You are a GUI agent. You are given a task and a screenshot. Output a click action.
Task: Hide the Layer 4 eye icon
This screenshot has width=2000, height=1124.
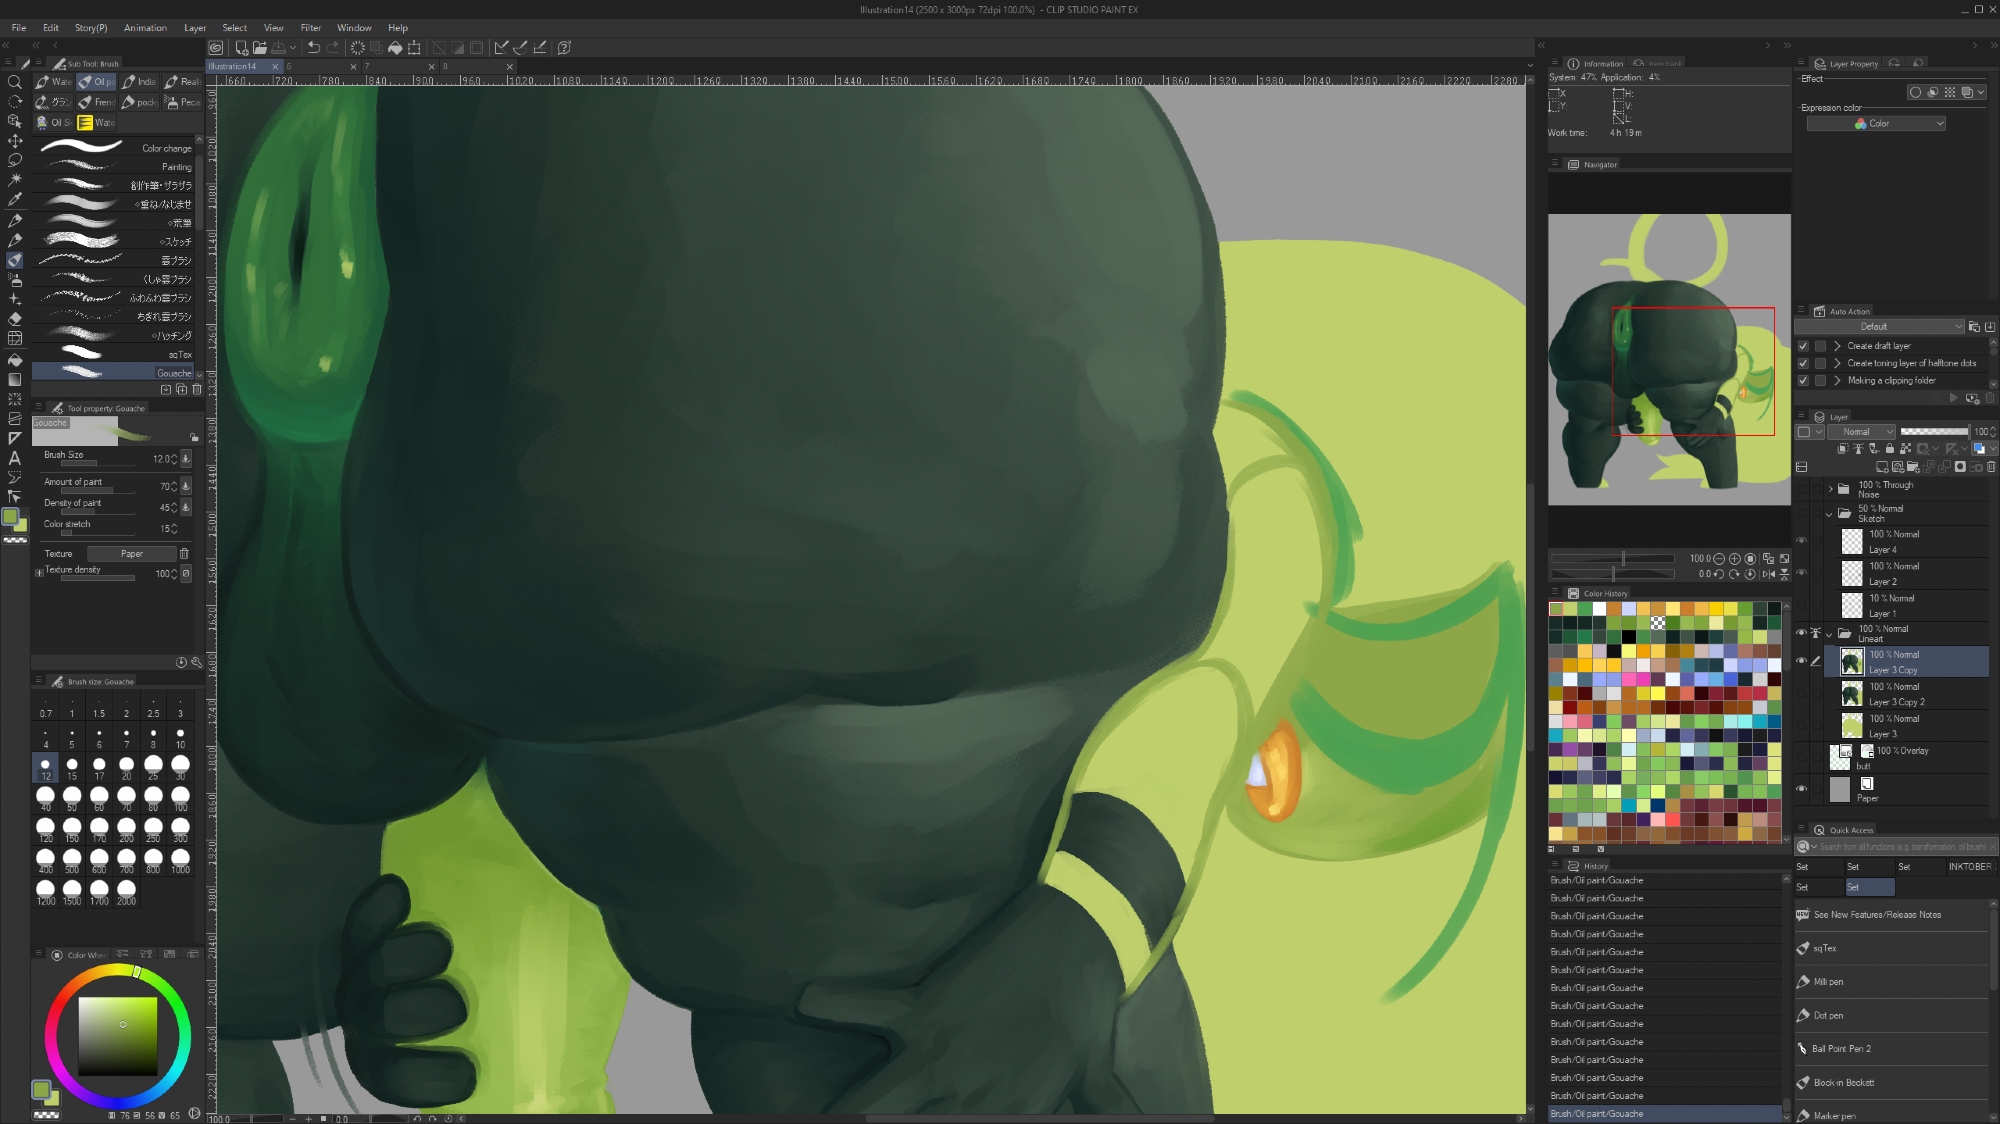(x=1802, y=541)
